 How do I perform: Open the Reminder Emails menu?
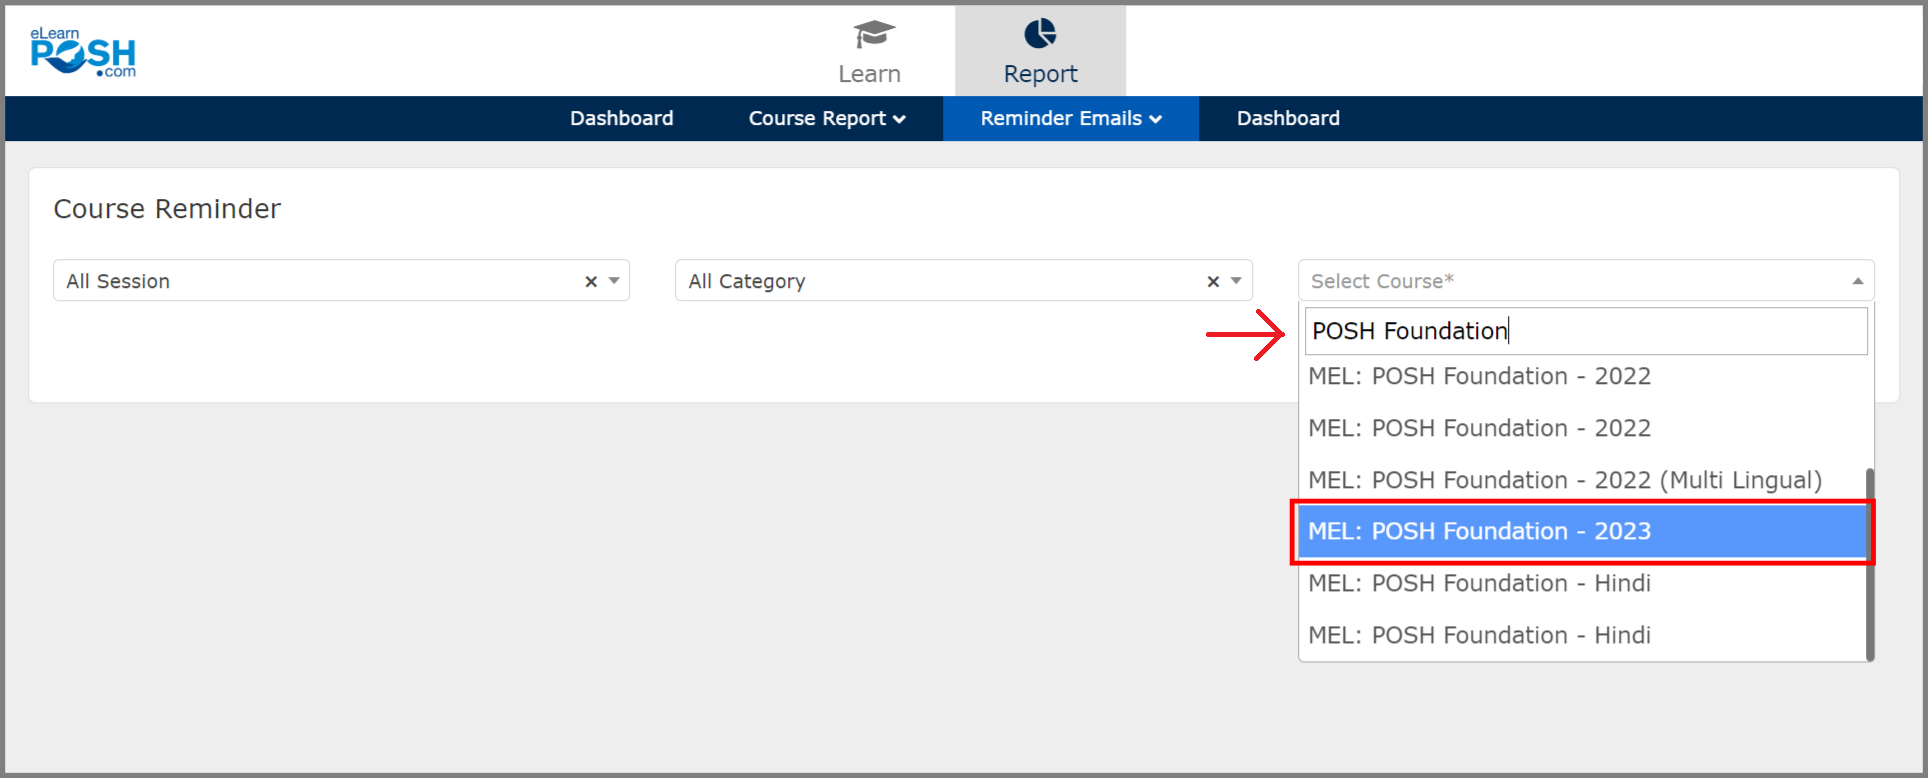point(1070,118)
